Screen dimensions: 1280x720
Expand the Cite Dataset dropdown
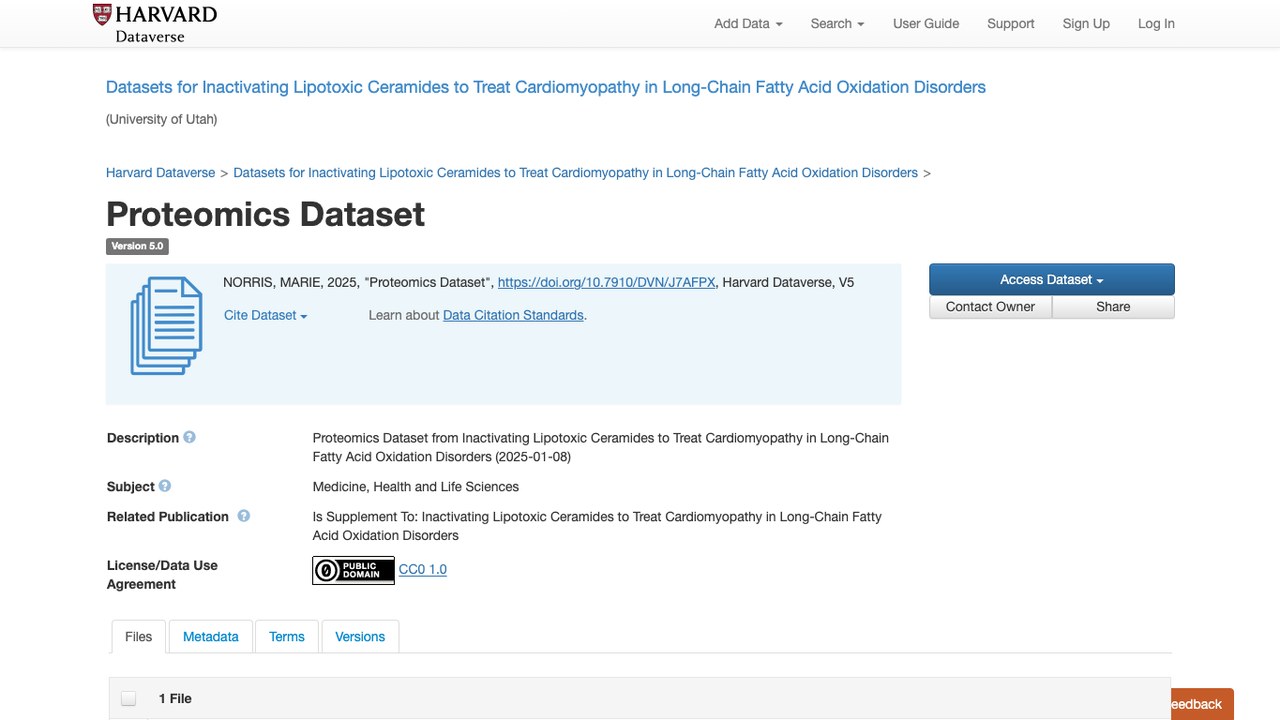[x=265, y=315]
